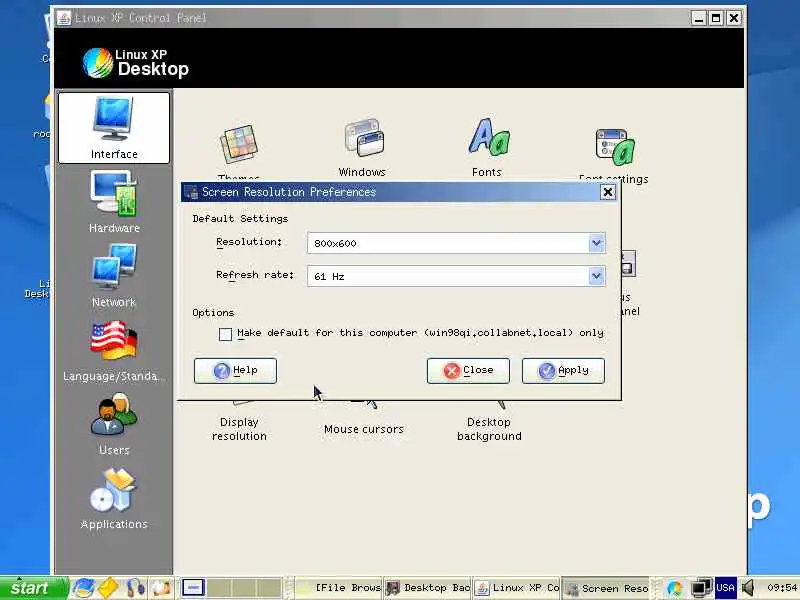Expand the Resolution dropdown arrow
Image resolution: width=800 pixels, height=600 pixels.
[x=596, y=243]
